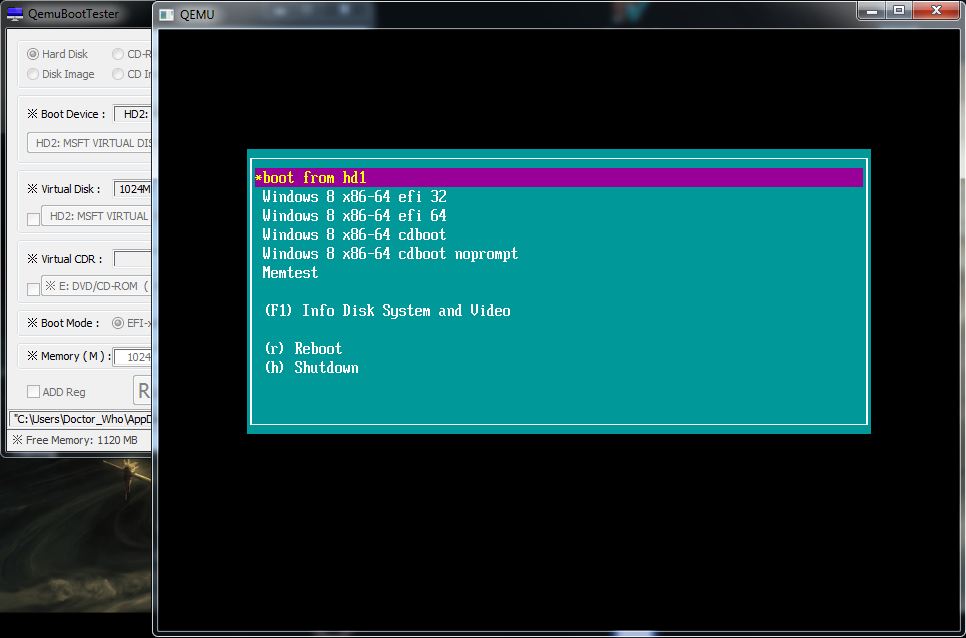Minimize the QEMU window

(x=870, y=10)
